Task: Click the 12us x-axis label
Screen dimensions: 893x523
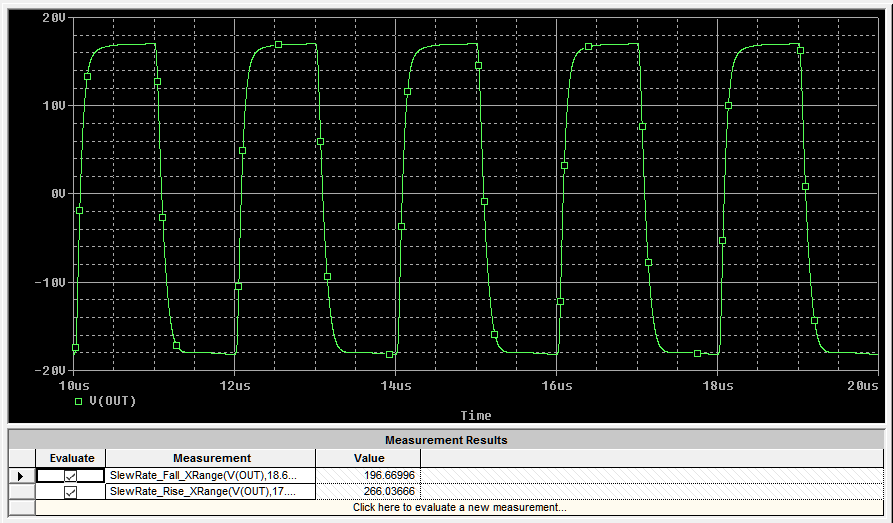Action: 235,386
